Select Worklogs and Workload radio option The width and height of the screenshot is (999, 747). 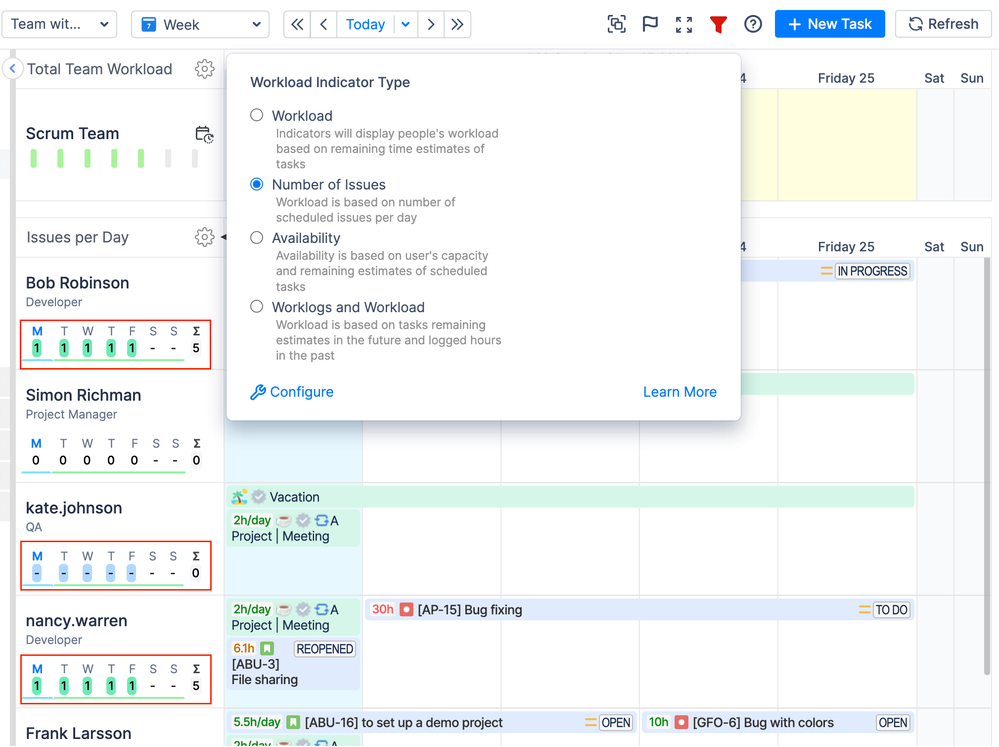[x=257, y=307]
